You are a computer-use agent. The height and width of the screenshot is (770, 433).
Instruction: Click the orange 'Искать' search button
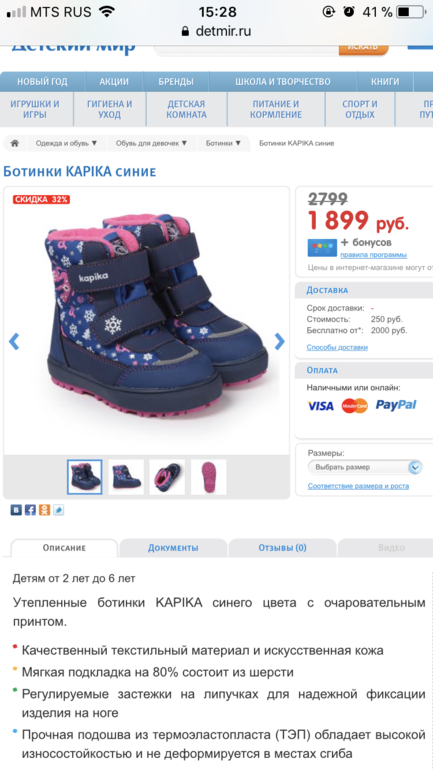(363, 47)
